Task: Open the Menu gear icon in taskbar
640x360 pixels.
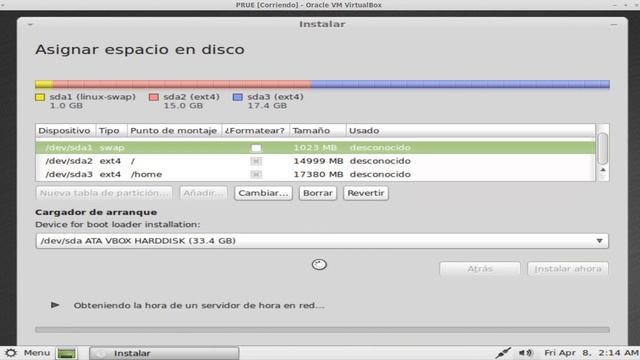Action: point(11,353)
